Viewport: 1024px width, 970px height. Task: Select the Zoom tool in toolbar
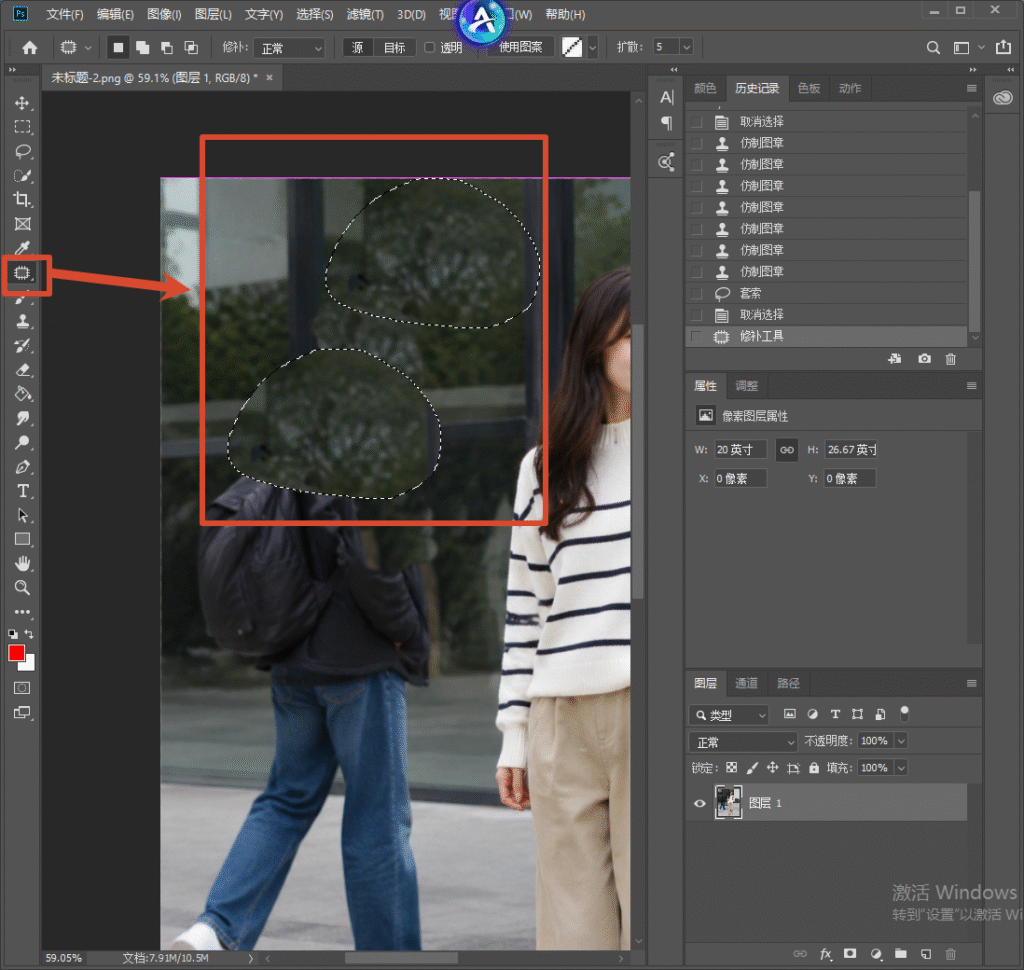(22, 587)
